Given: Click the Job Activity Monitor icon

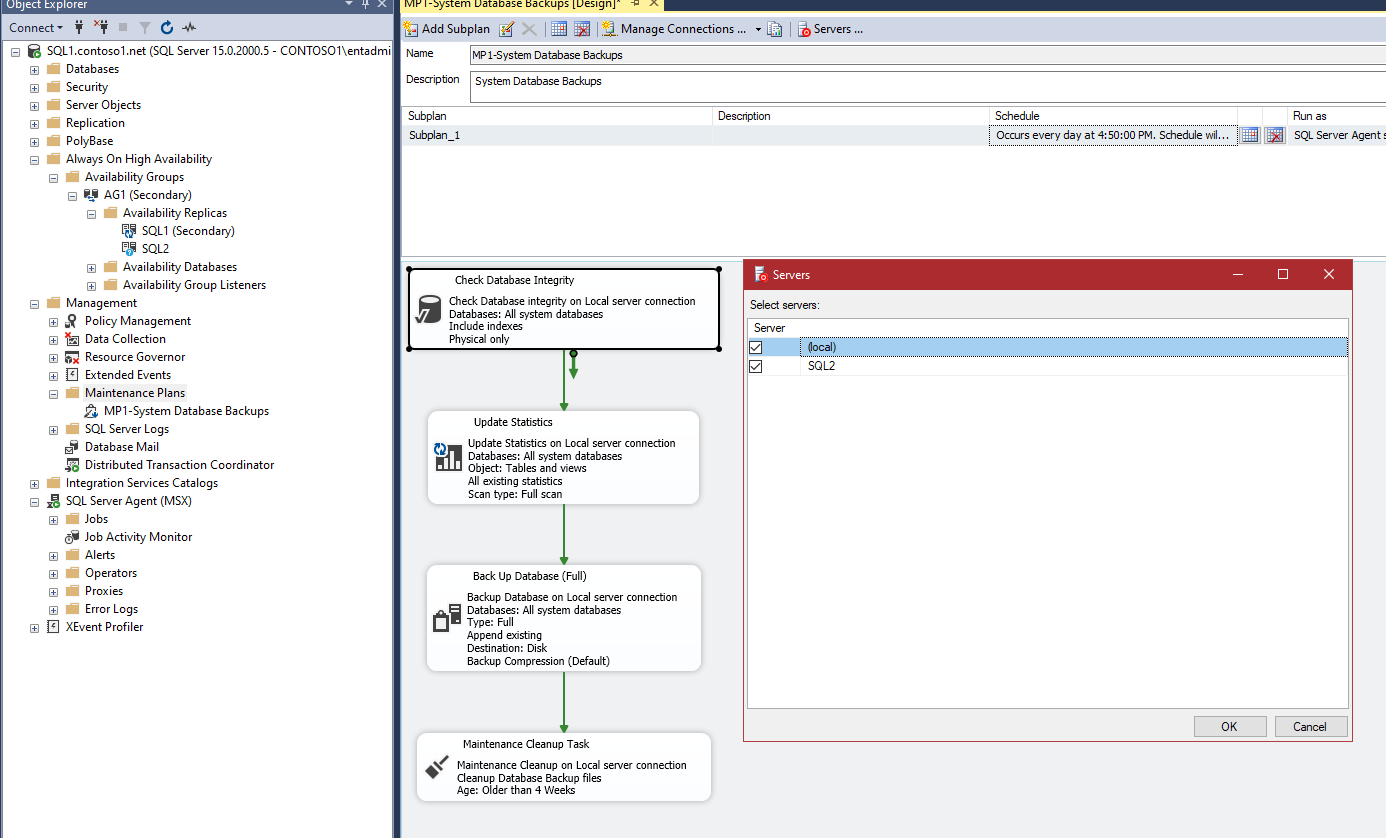Looking at the screenshot, I should [x=72, y=537].
